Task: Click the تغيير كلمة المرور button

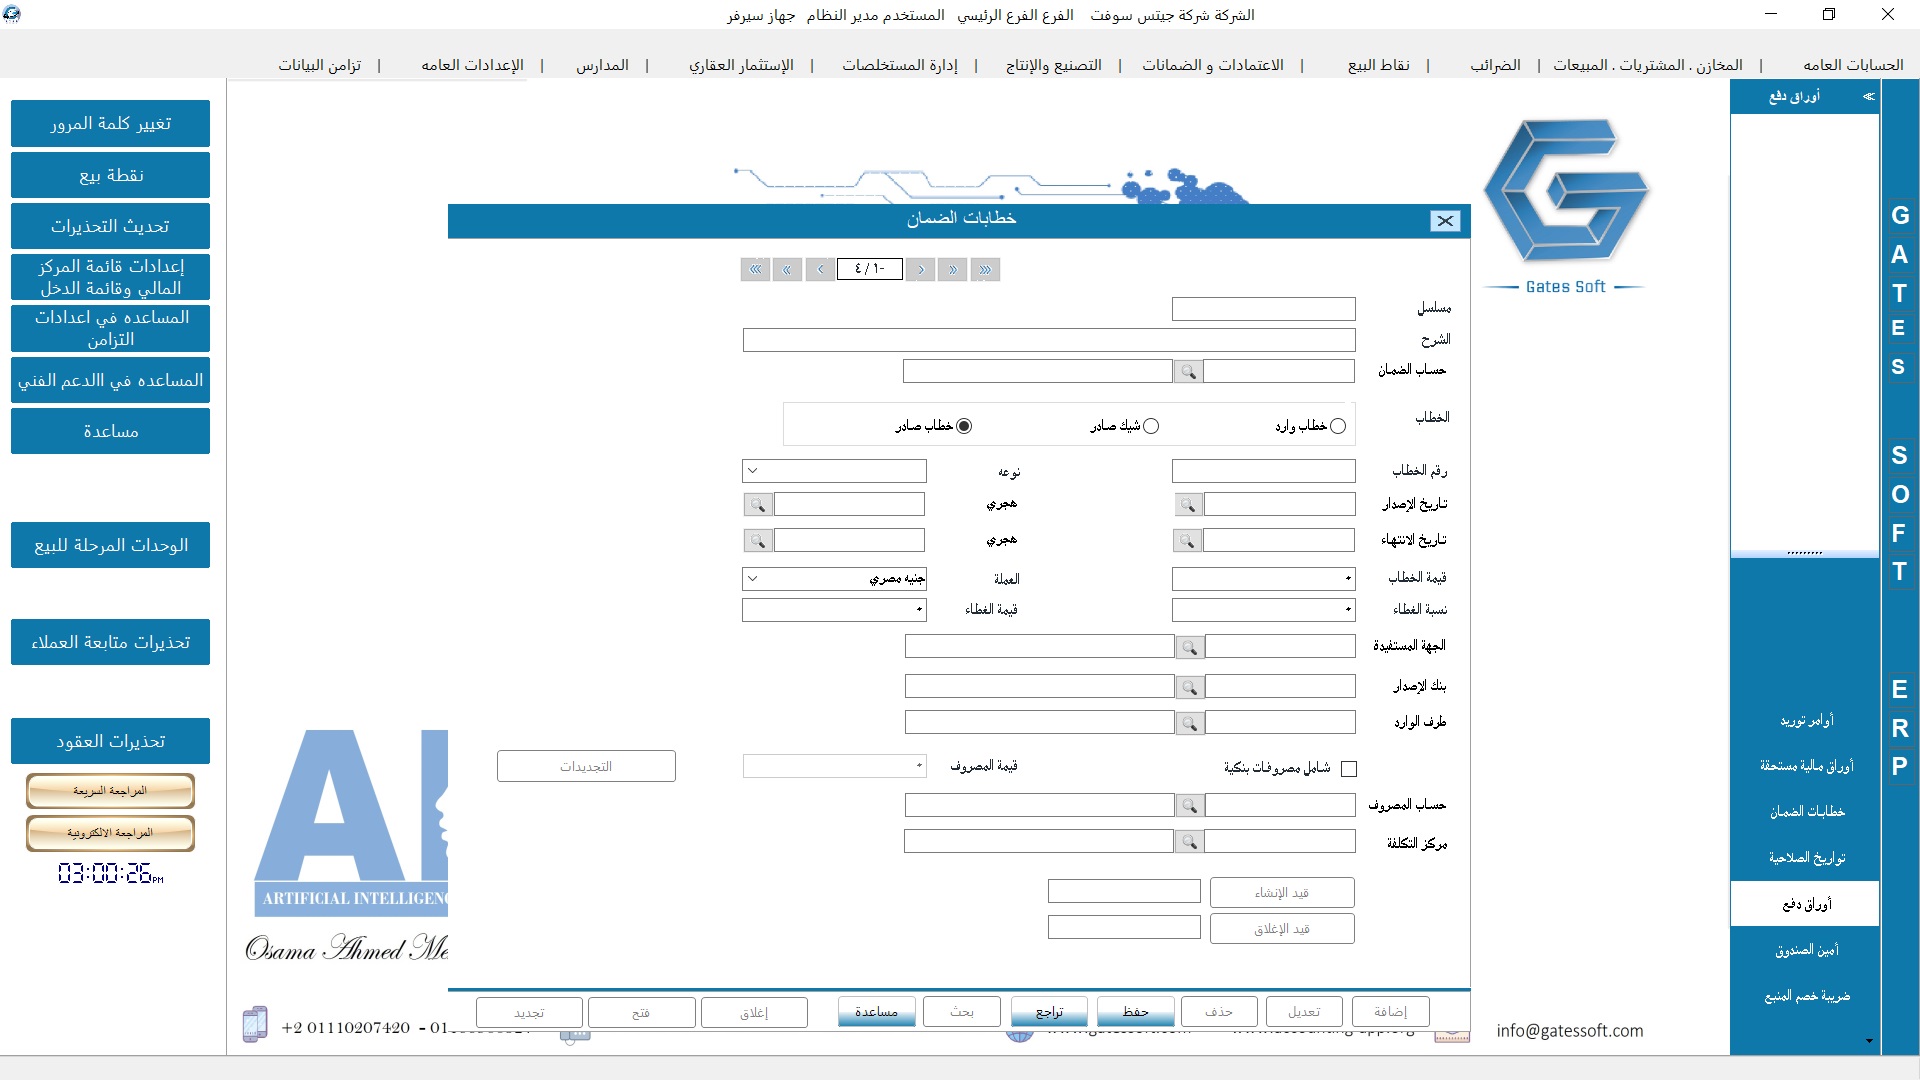Action: pos(110,124)
